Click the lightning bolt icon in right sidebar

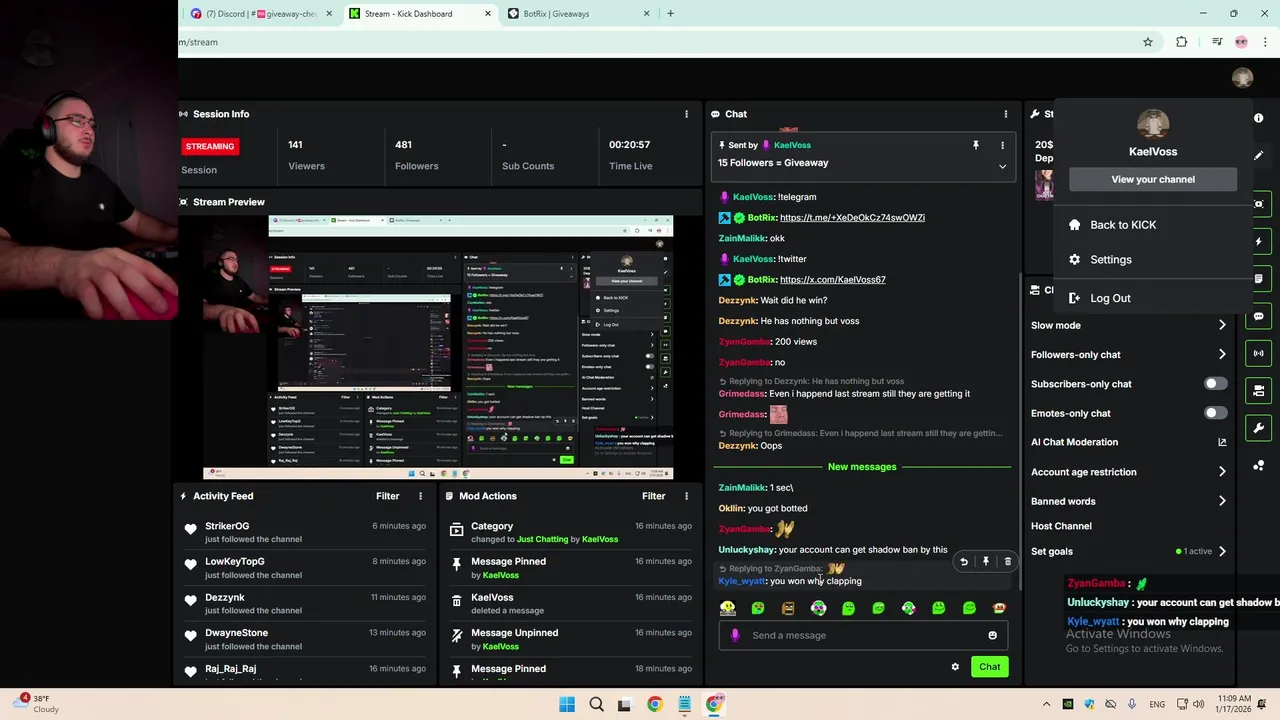(x=1258, y=241)
